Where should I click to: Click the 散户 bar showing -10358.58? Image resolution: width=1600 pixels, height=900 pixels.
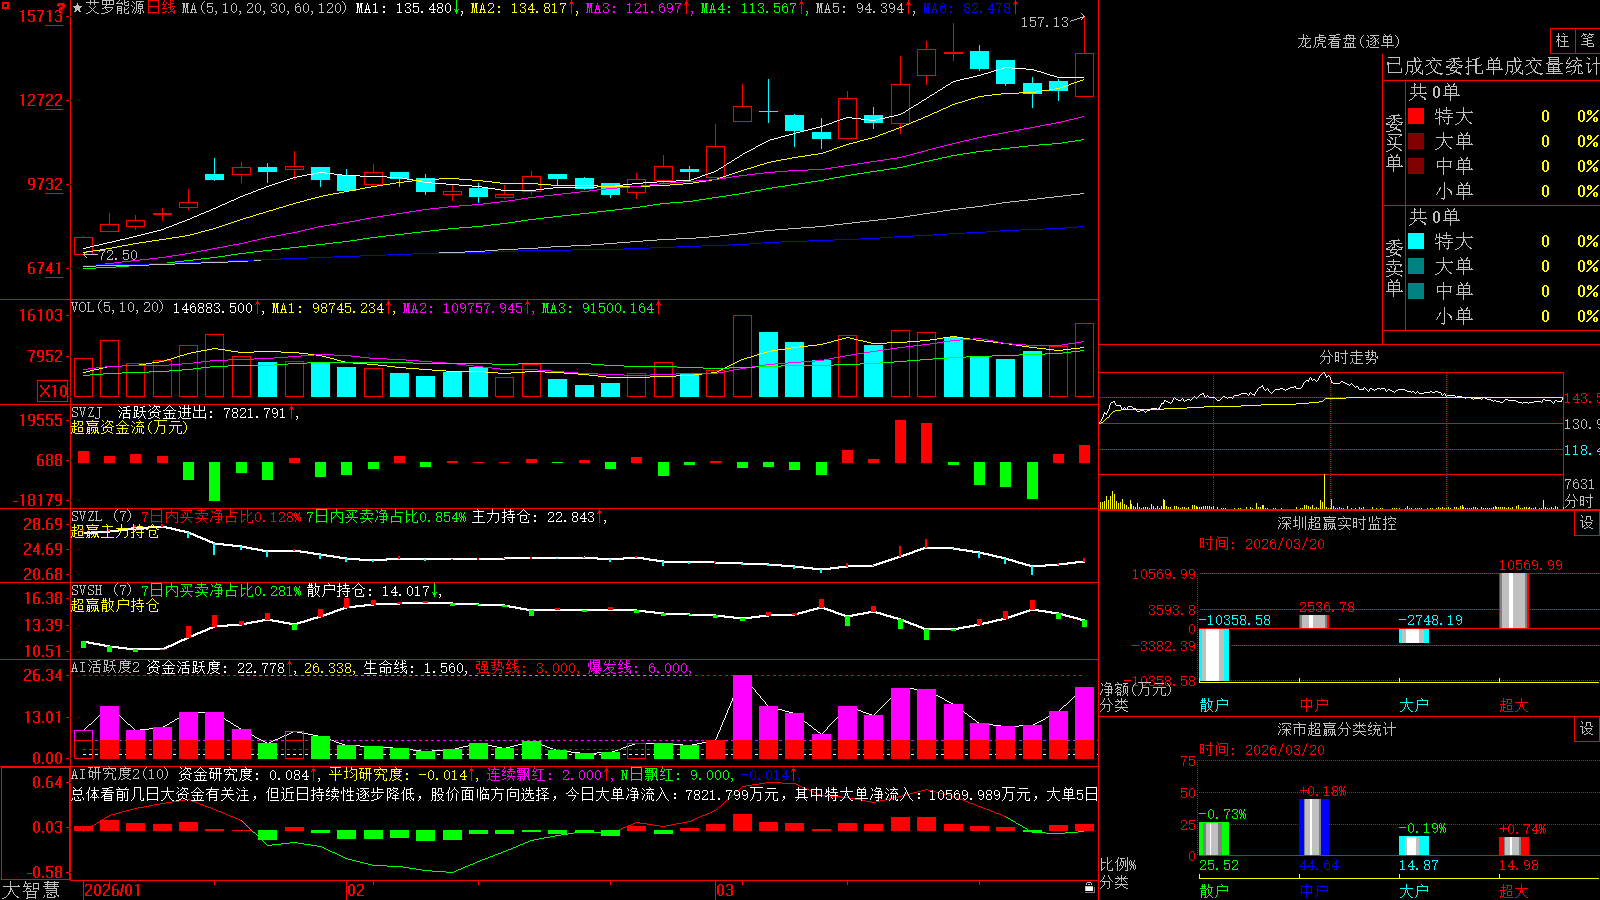coord(1214,655)
